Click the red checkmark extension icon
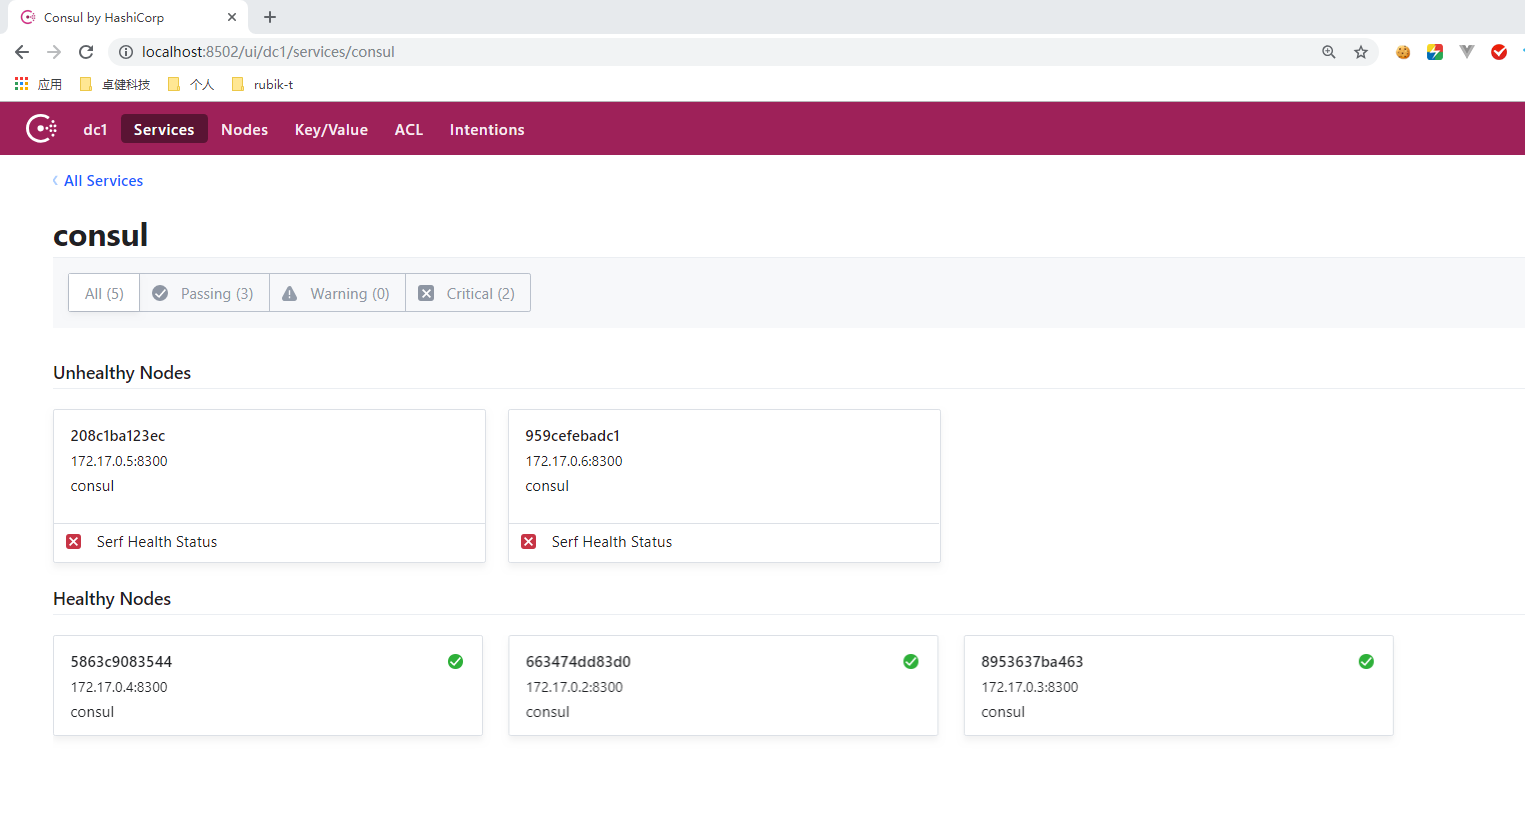The height and width of the screenshot is (830, 1525). (x=1499, y=52)
